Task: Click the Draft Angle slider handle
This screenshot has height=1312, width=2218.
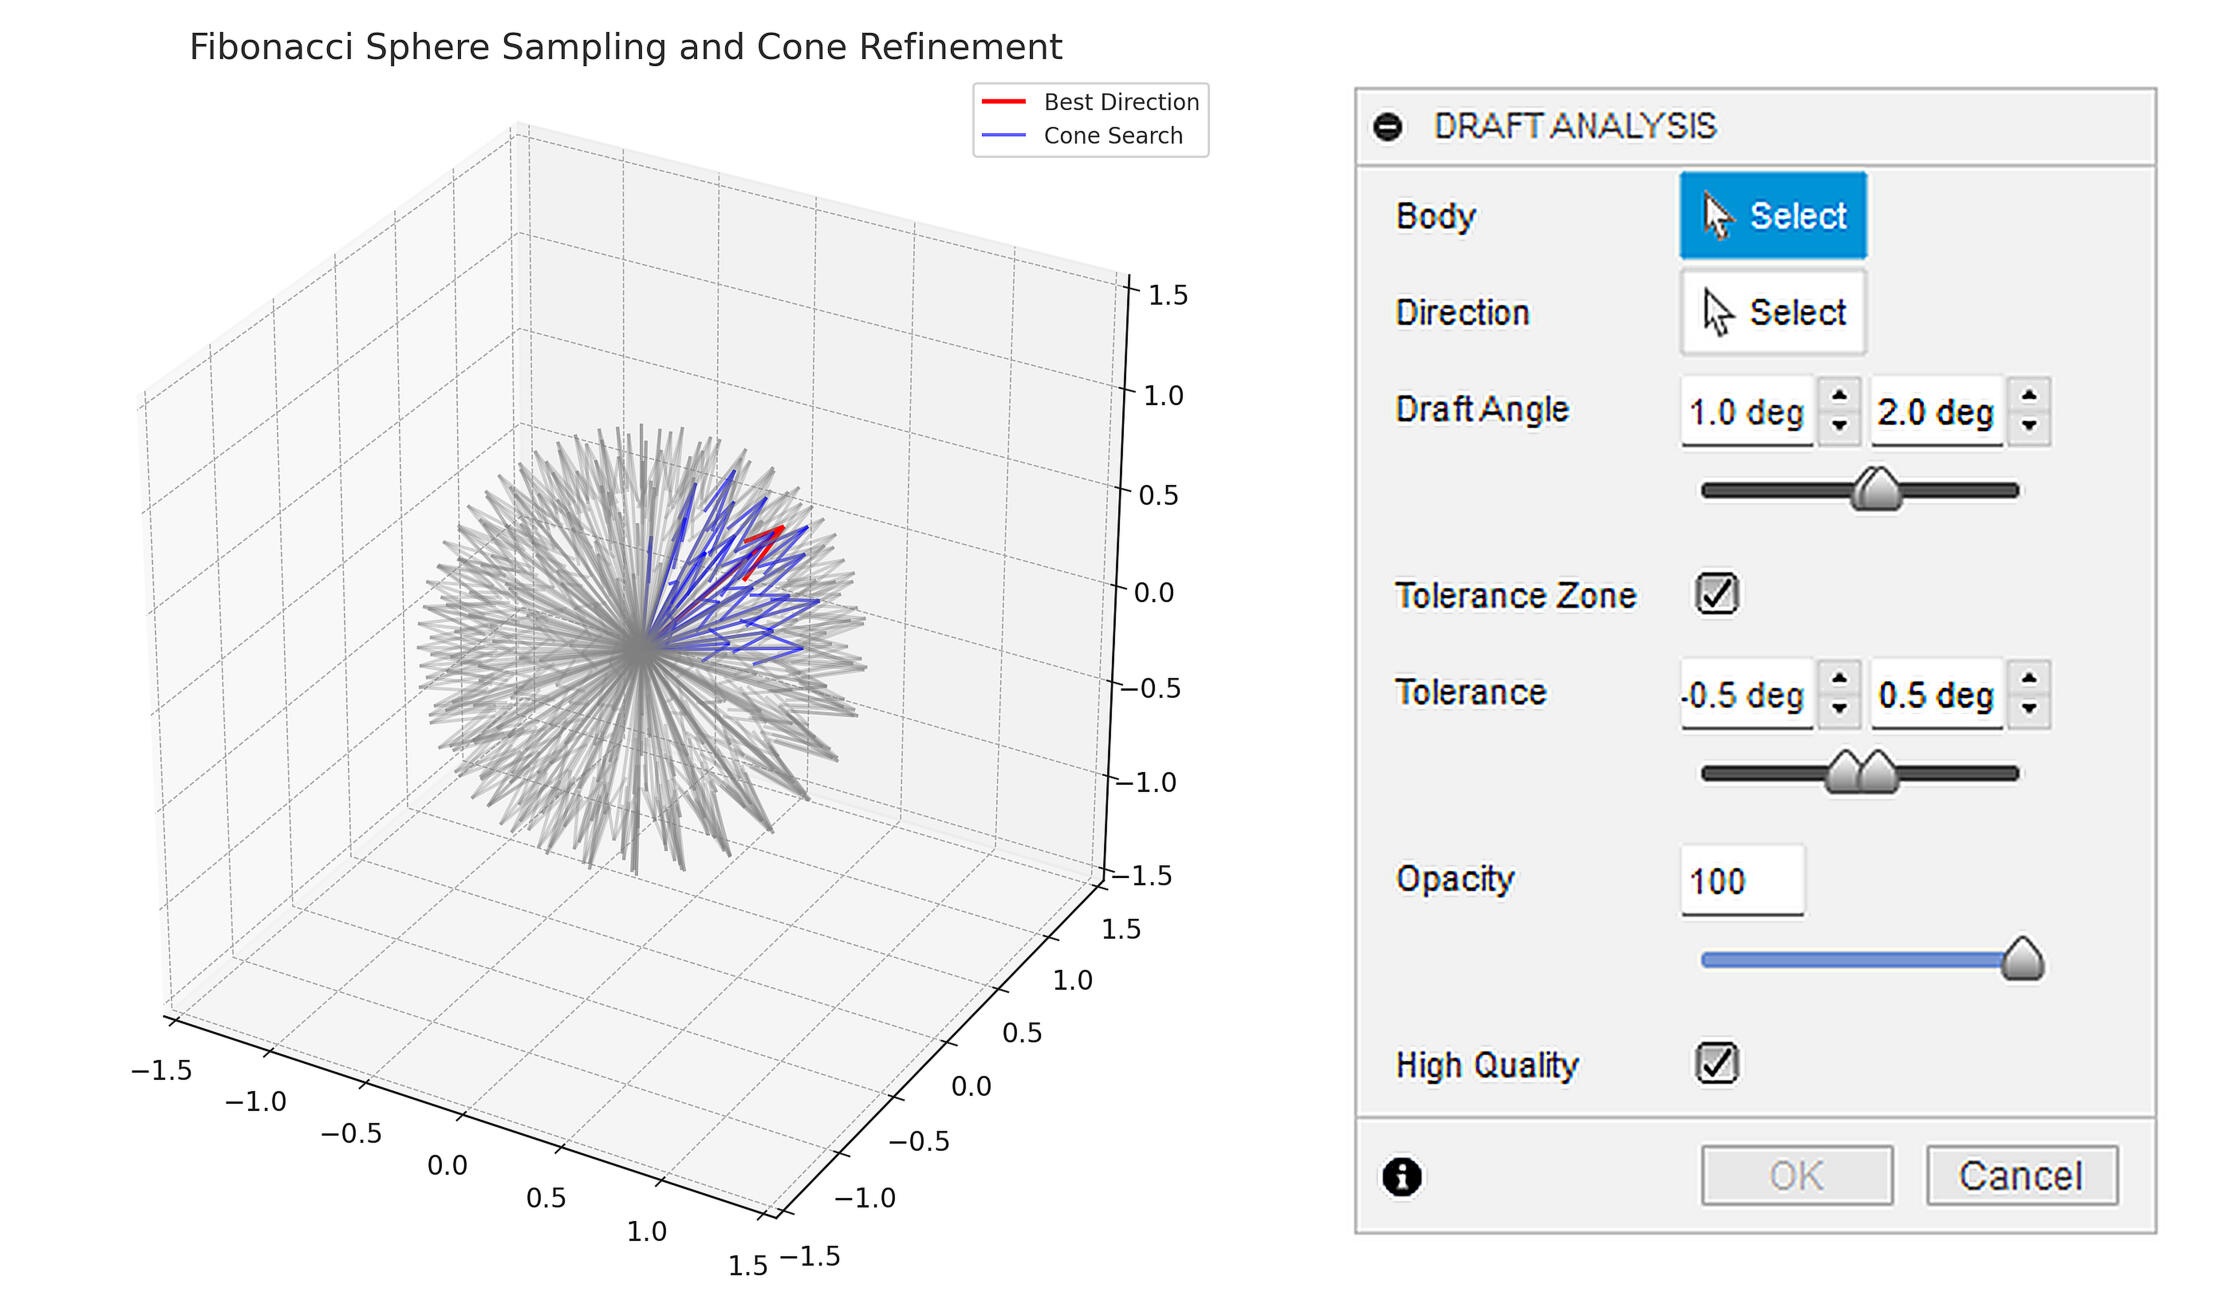Action: [x=1876, y=490]
